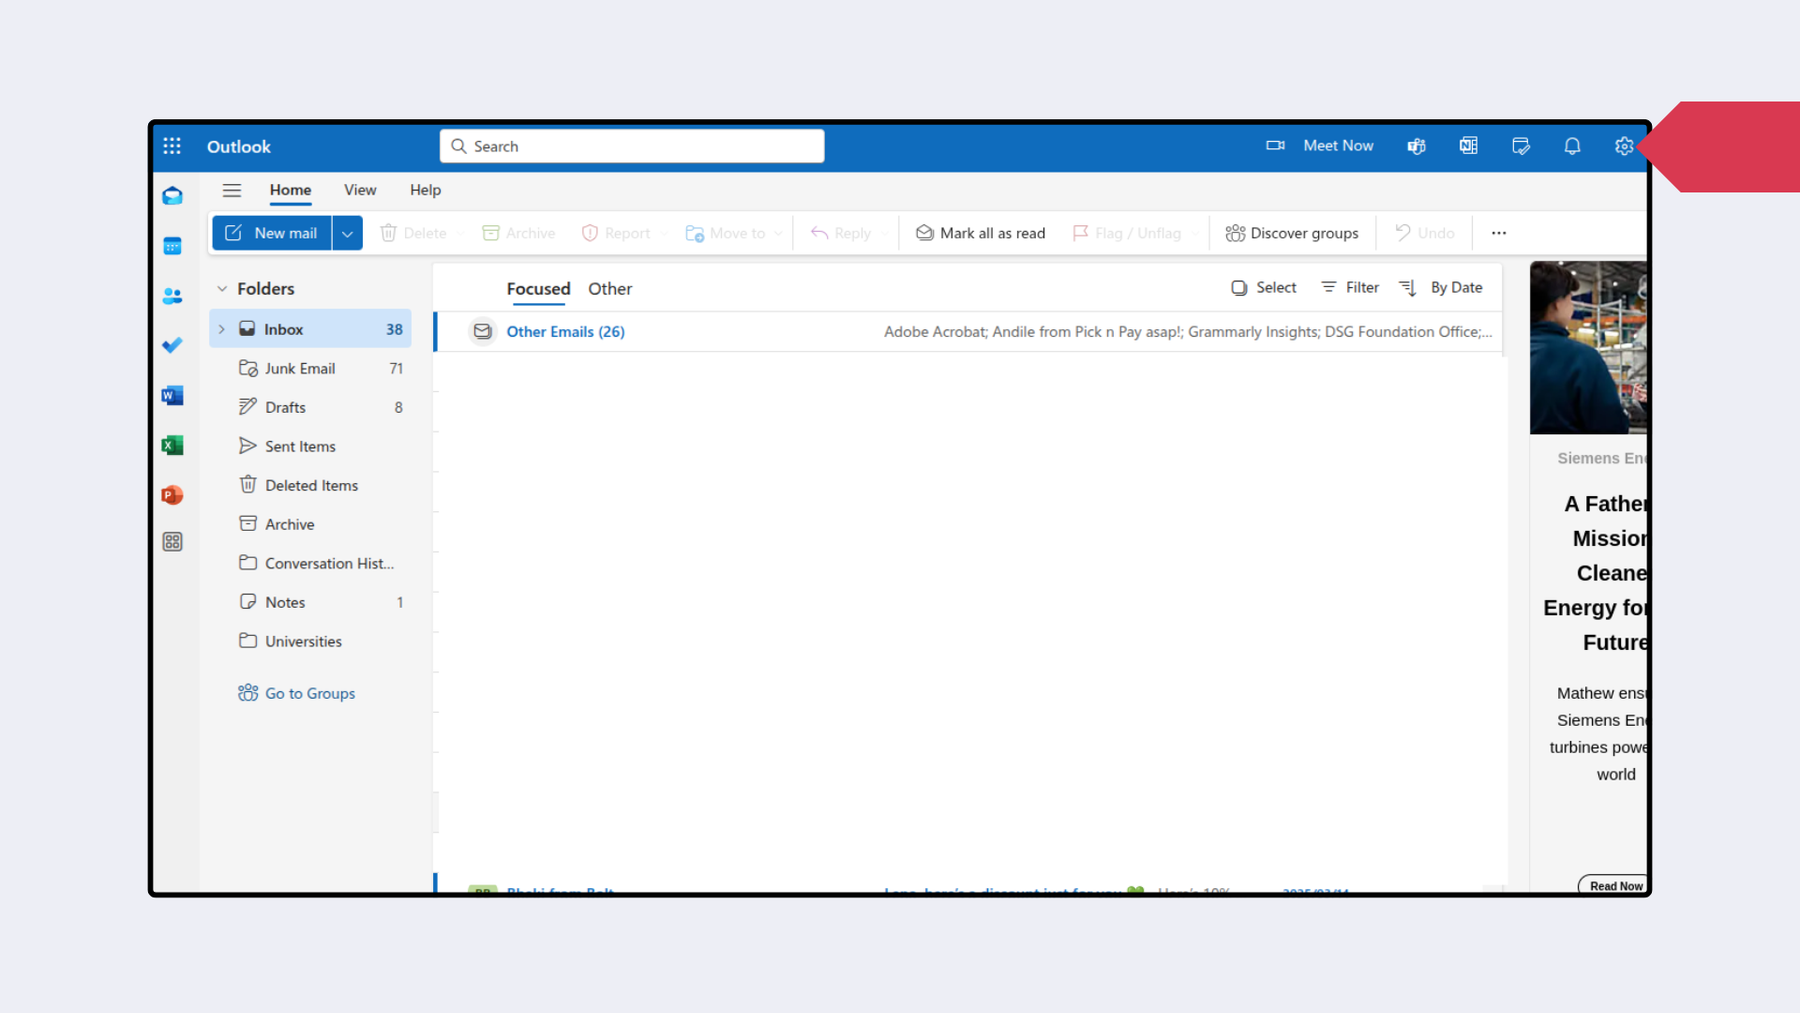Select the Focused inbox tab
1800x1013 pixels.
click(x=538, y=289)
